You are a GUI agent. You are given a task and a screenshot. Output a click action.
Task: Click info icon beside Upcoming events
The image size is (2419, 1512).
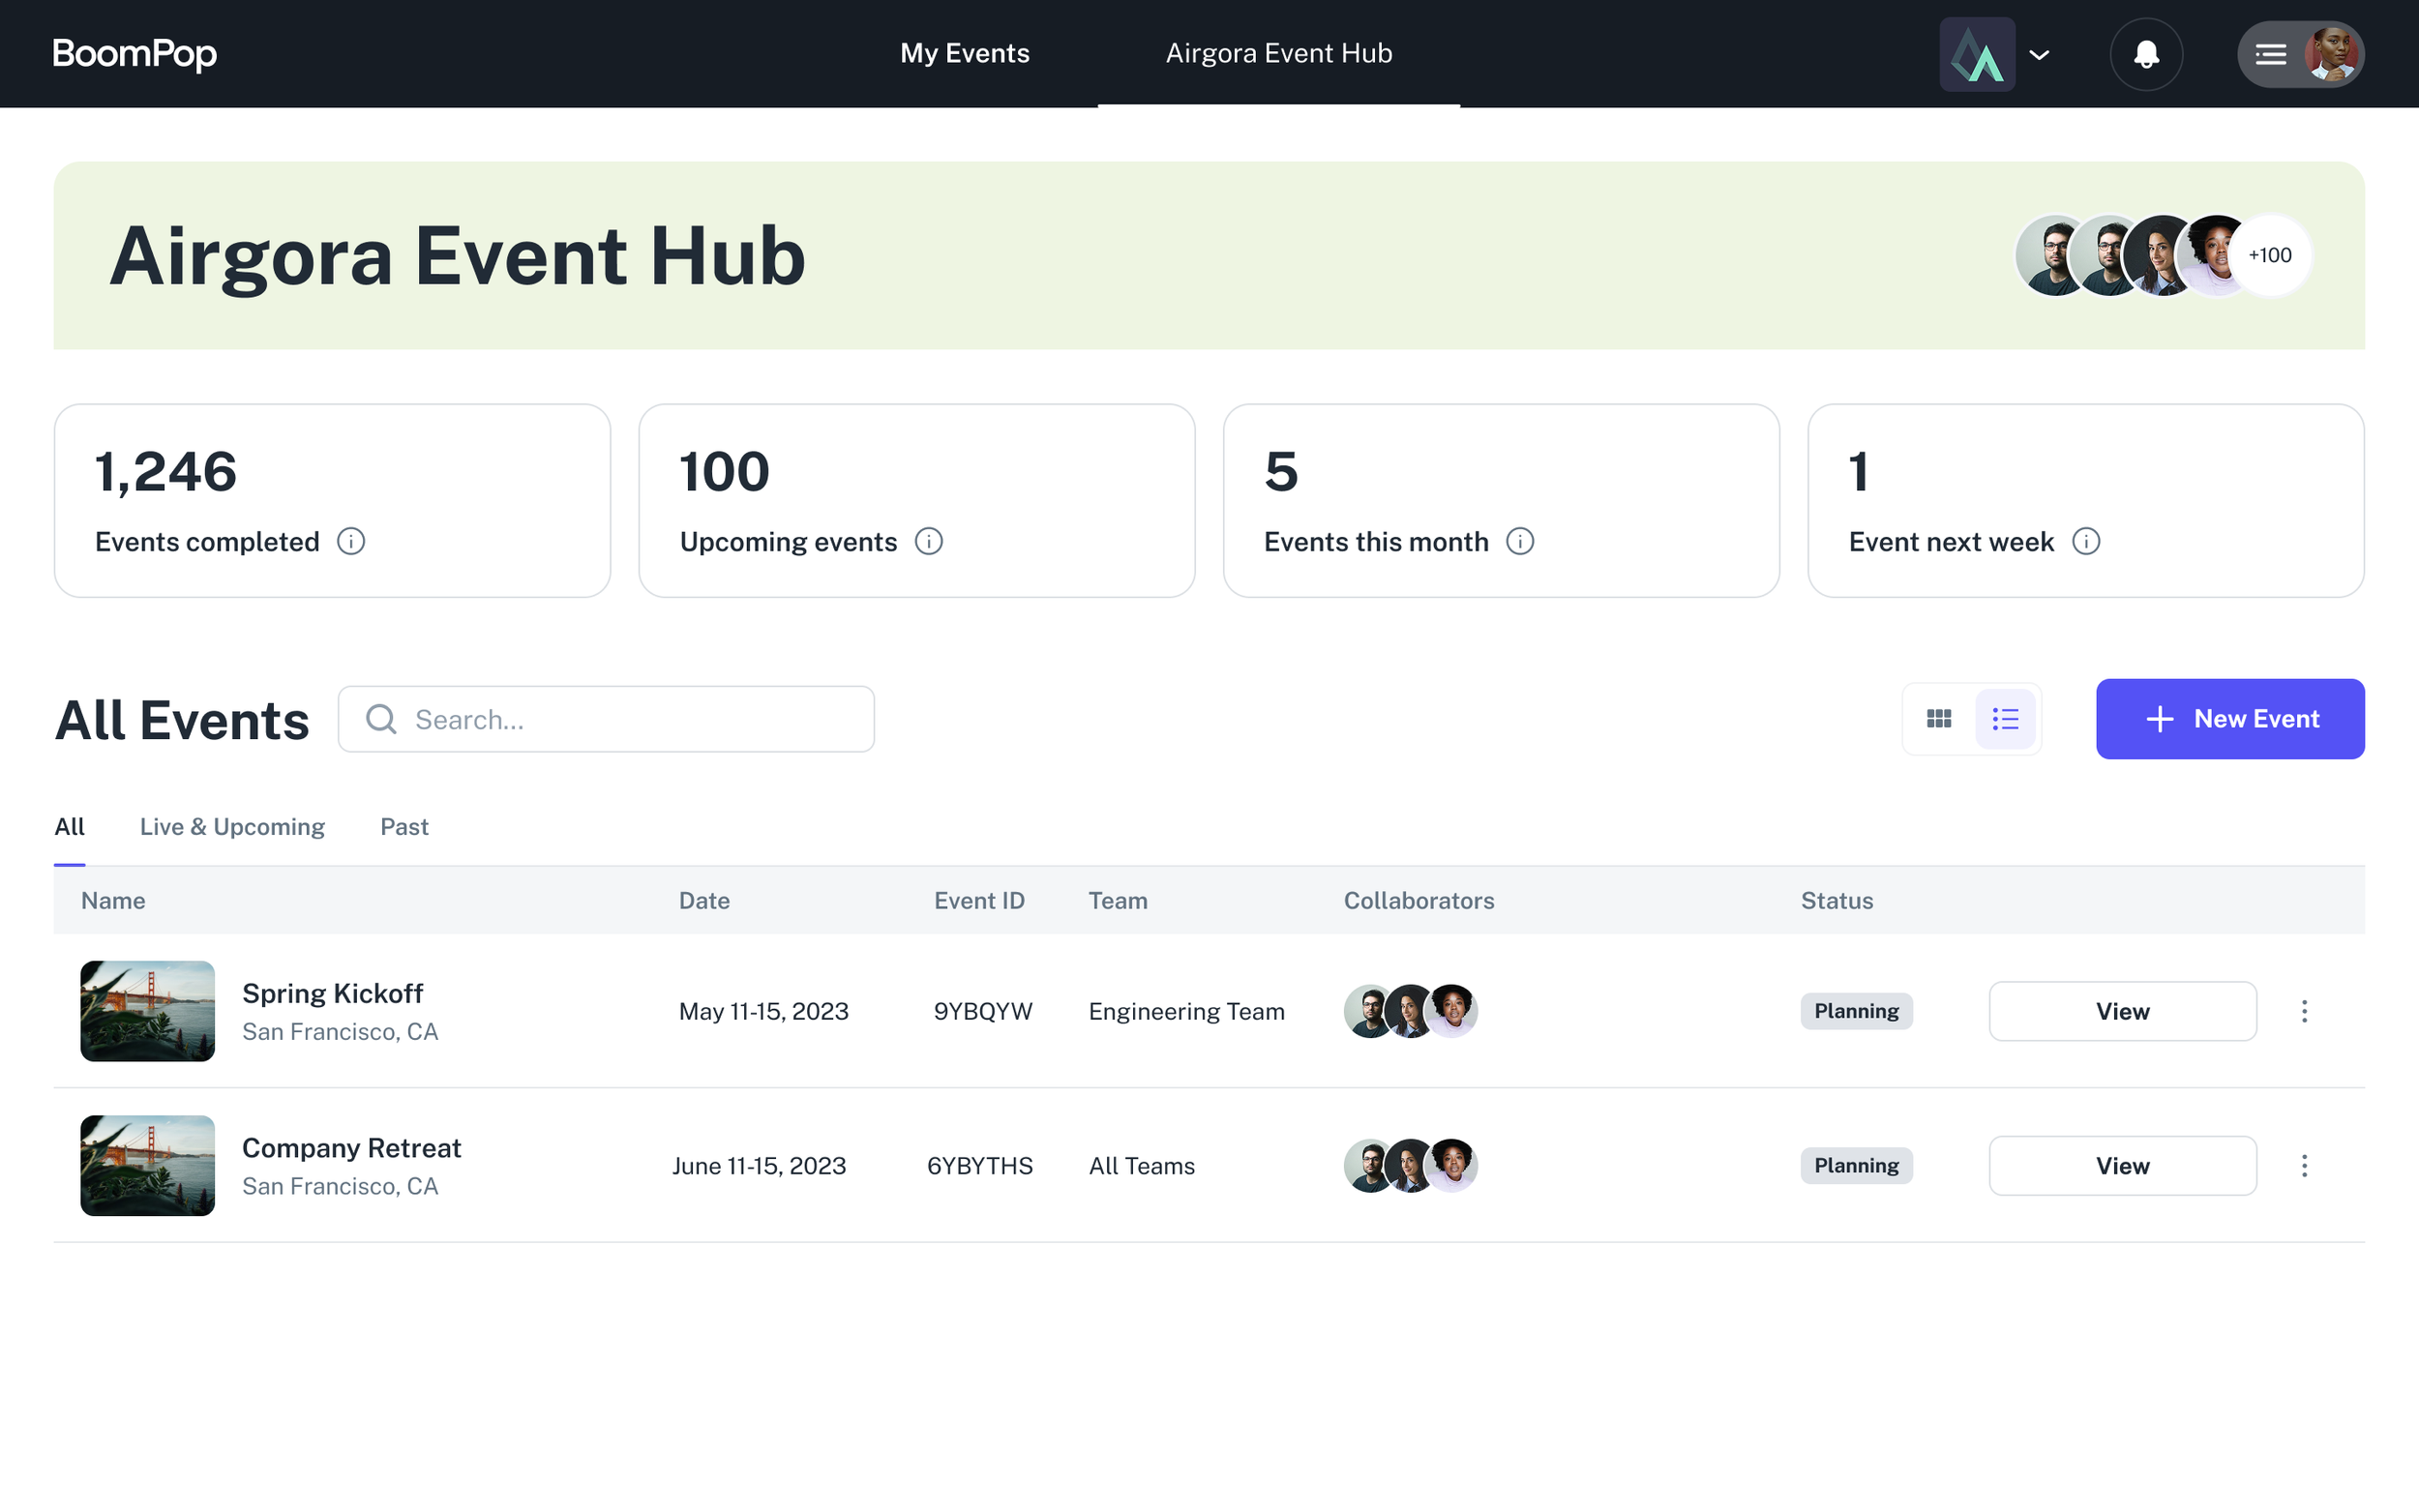pyautogui.click(x=928, y=541)
